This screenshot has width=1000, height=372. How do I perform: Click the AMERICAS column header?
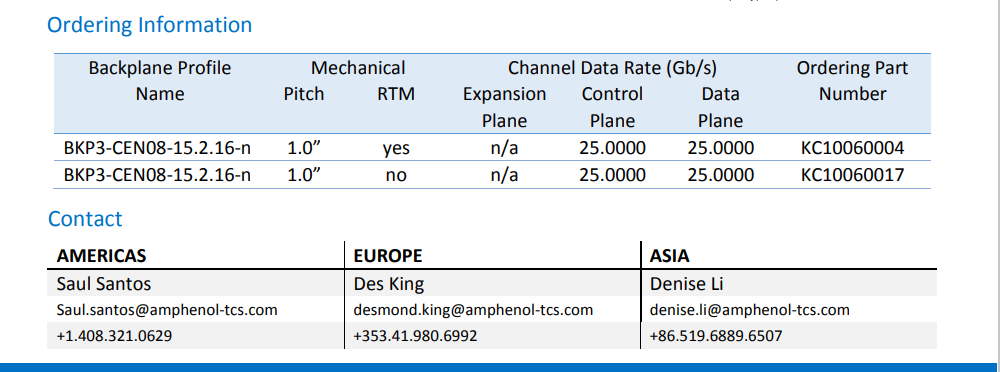point(101,256)
